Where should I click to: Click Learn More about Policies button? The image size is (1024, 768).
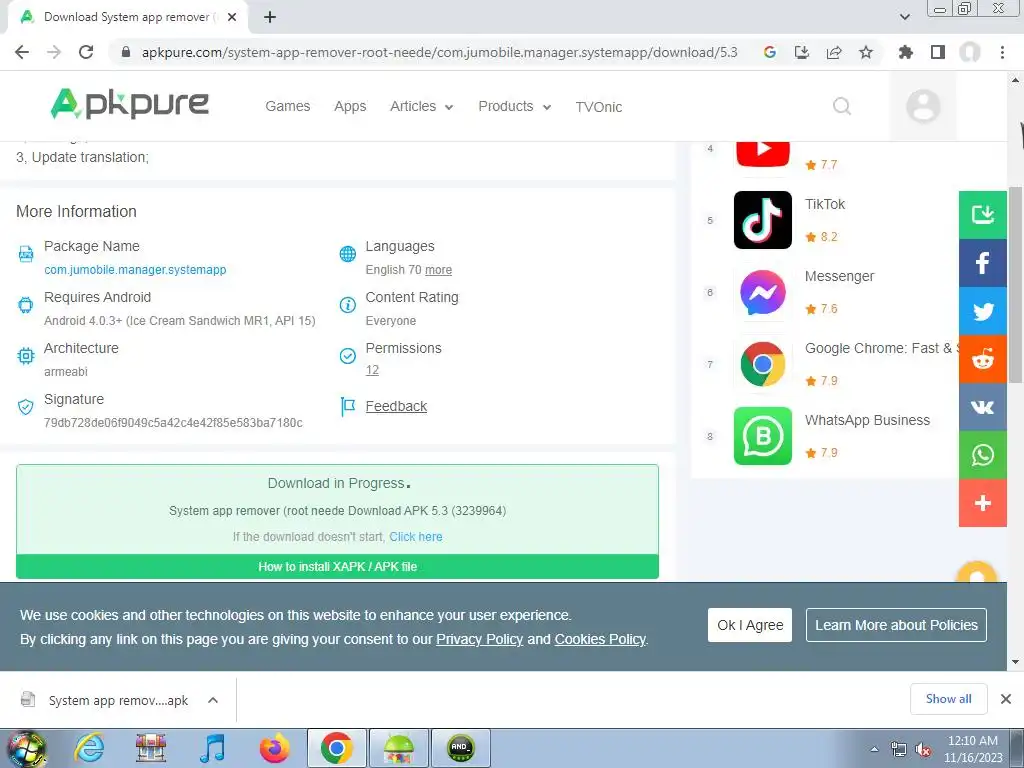[x=896, y=625]
